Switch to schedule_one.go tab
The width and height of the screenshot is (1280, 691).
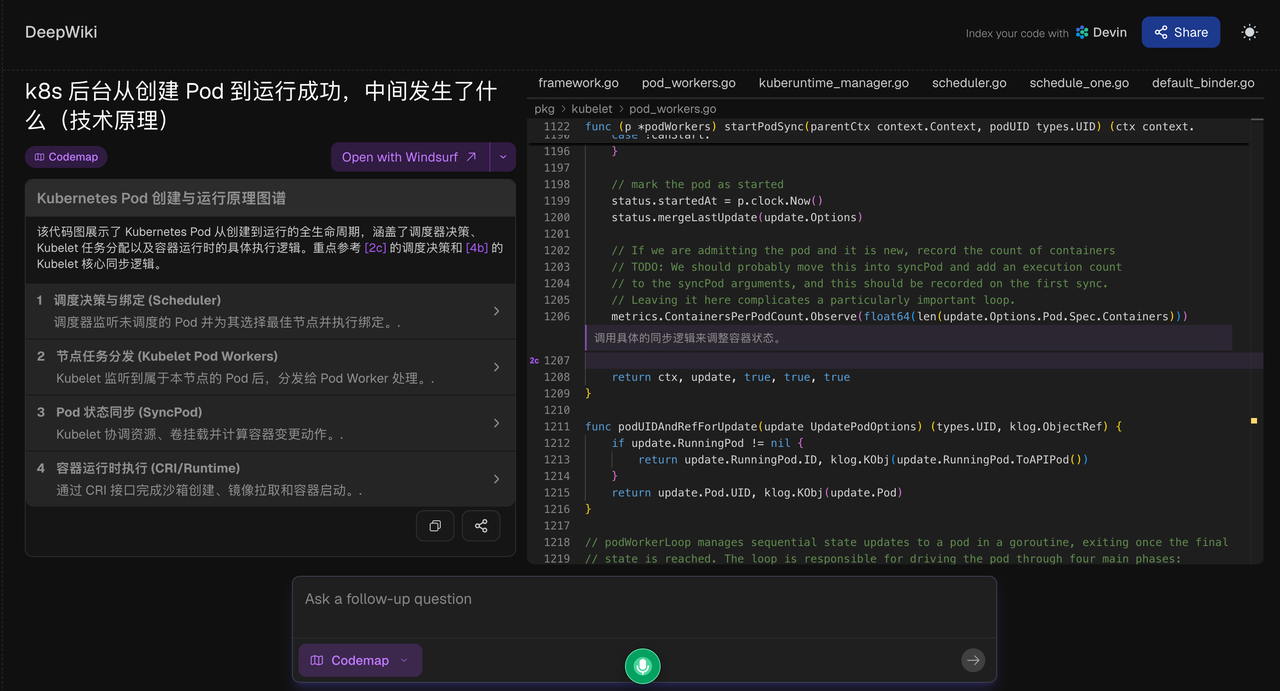click(1079, 83)
